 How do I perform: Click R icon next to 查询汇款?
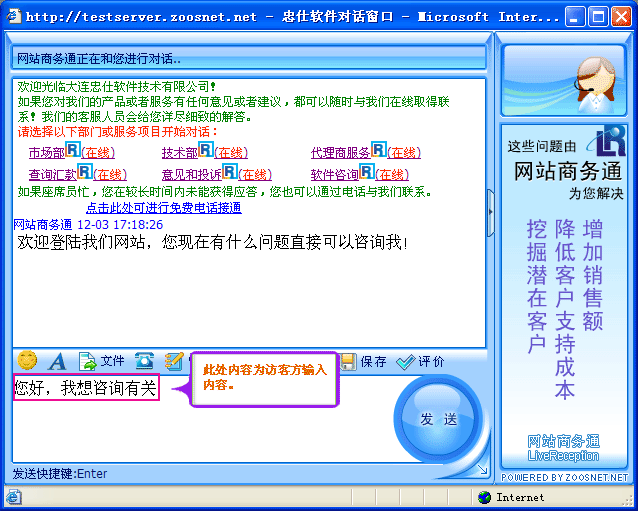85,171
